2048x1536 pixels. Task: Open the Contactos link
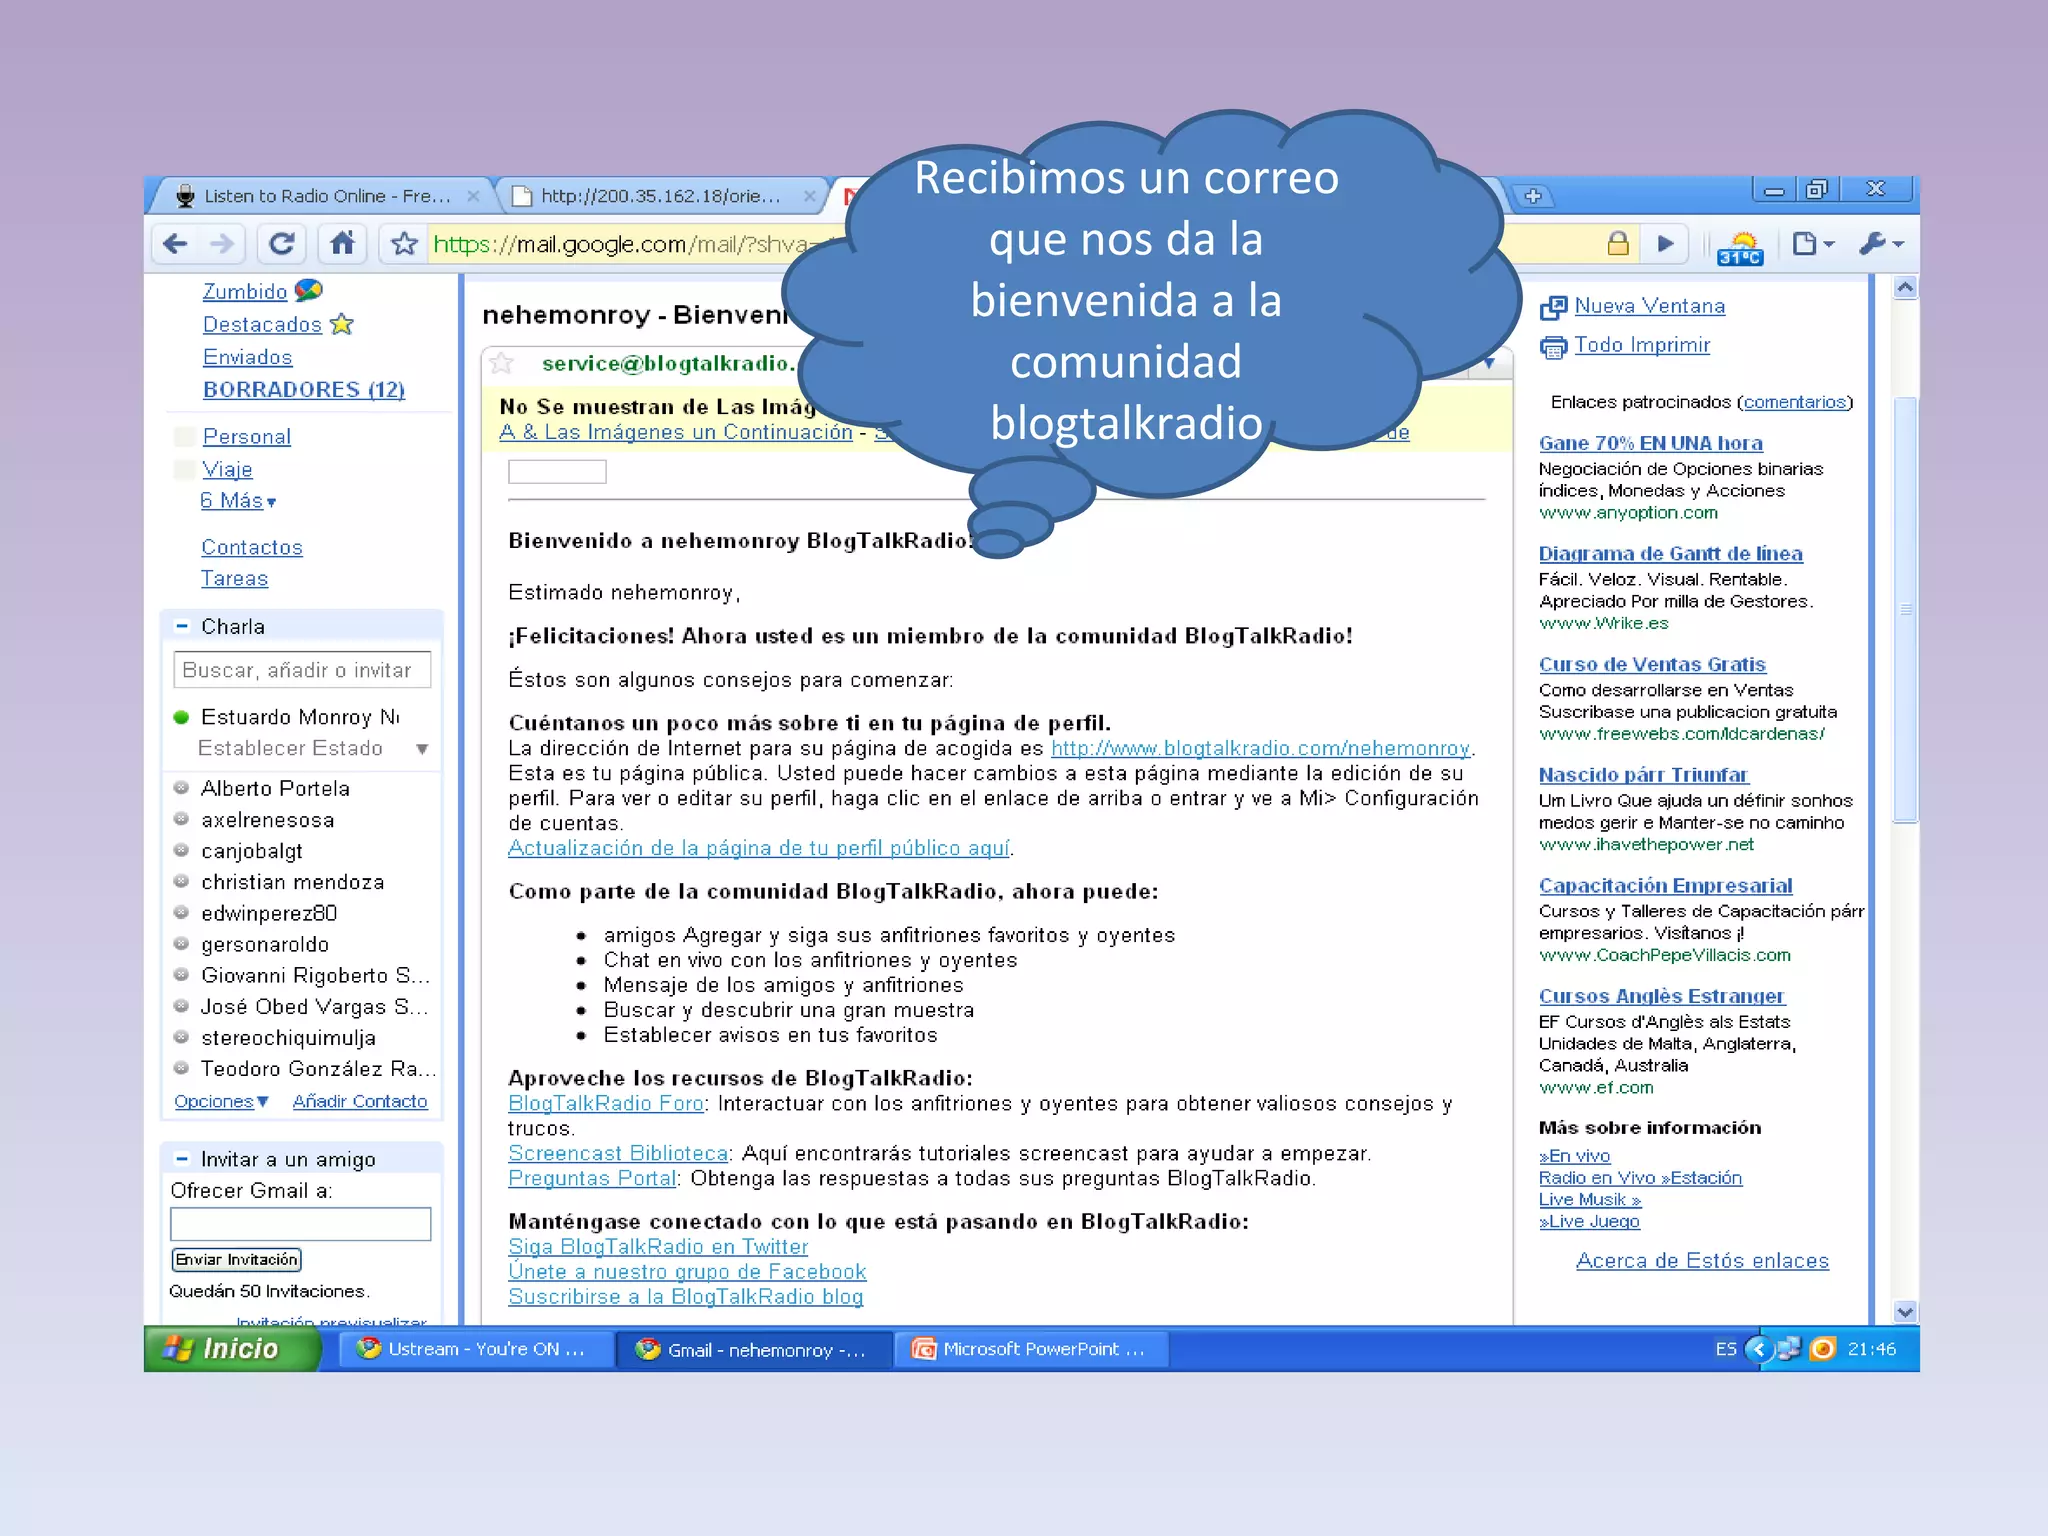pos(252,547)
